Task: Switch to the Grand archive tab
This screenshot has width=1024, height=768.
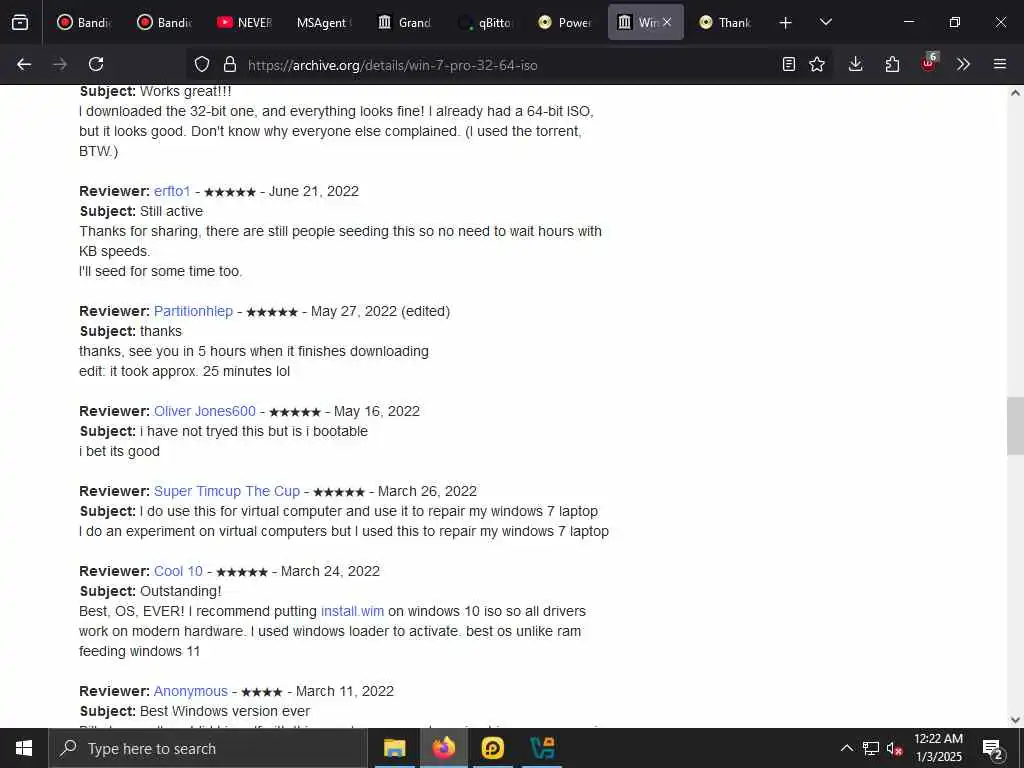Action: tap(404, 22)
